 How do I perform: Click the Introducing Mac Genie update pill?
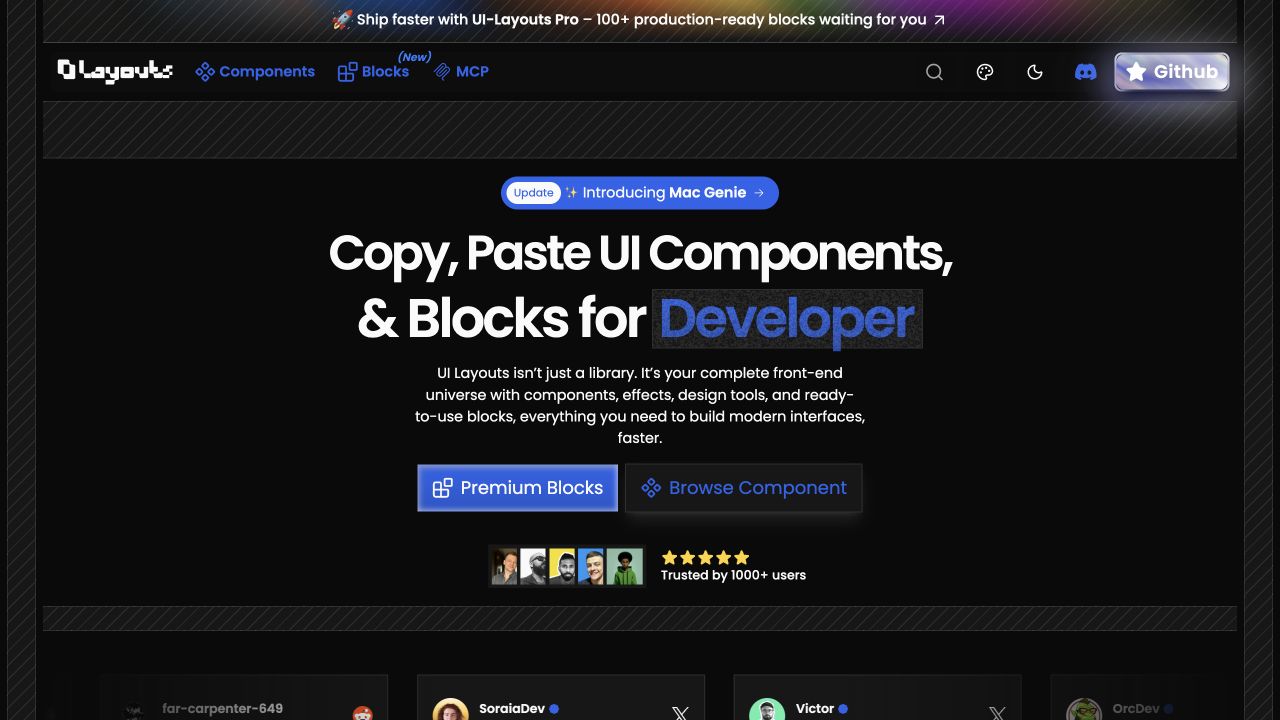pos(640,193)
